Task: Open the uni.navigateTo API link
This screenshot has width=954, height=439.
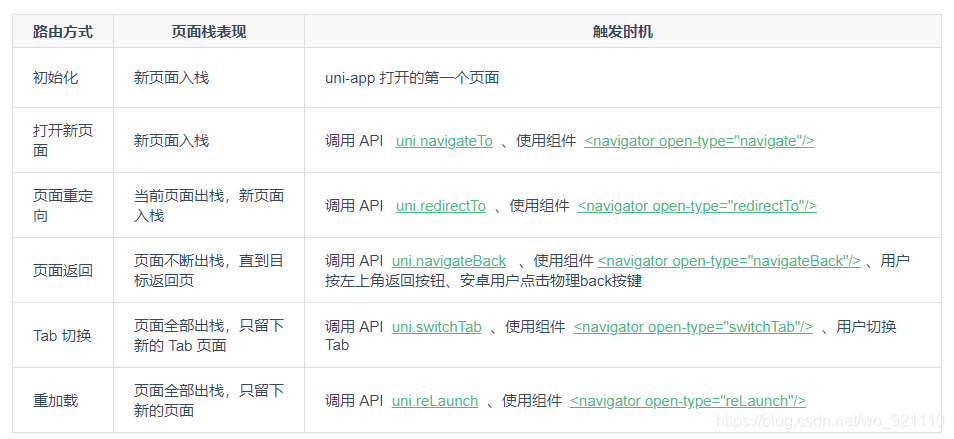Action: [x=444, y=141]
